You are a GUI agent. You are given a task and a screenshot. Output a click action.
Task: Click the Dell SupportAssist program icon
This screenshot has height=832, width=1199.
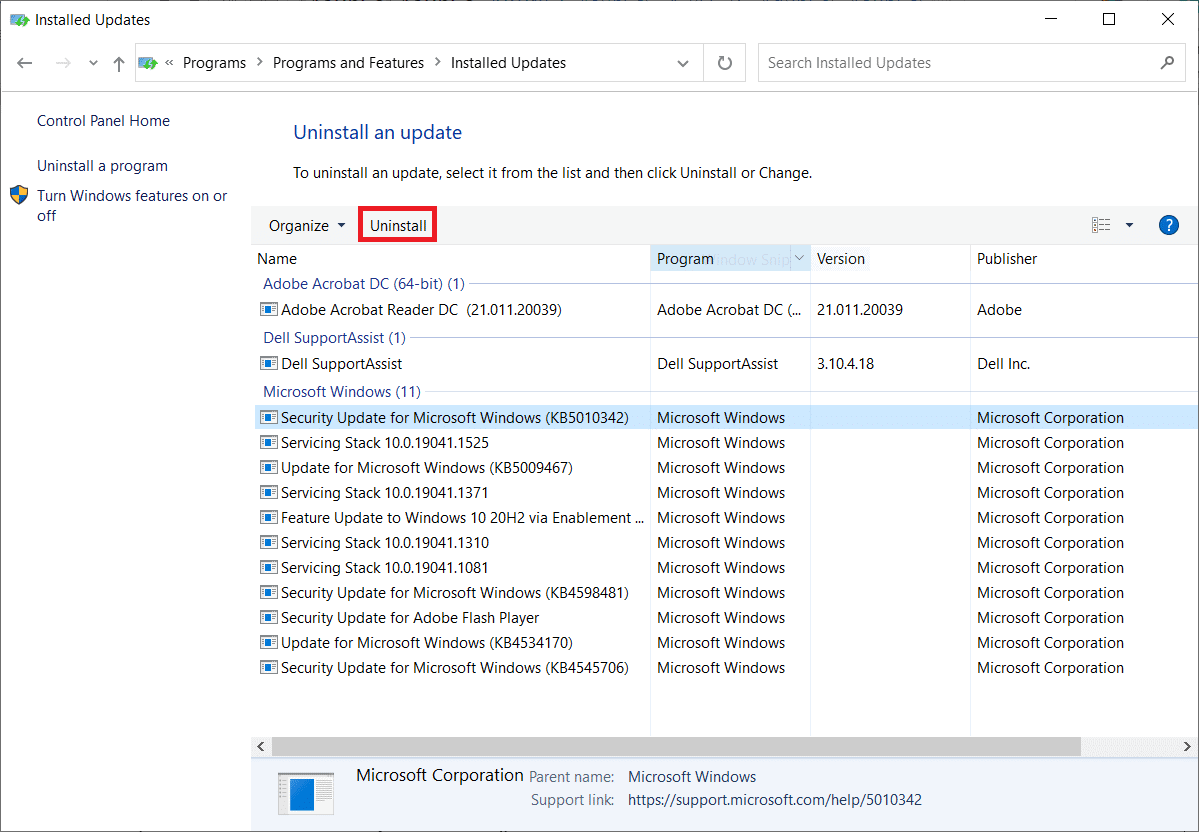(x=268, y=363)
